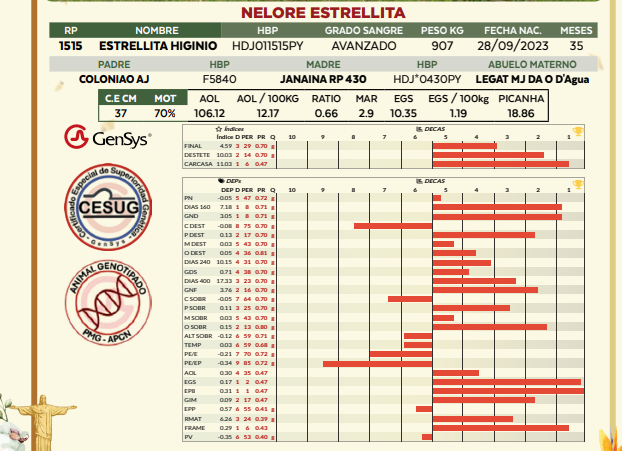622x451 pixels.
Task: Click the DECAS chart icon in the Índices panel
Action: click(x=419, y=129)
